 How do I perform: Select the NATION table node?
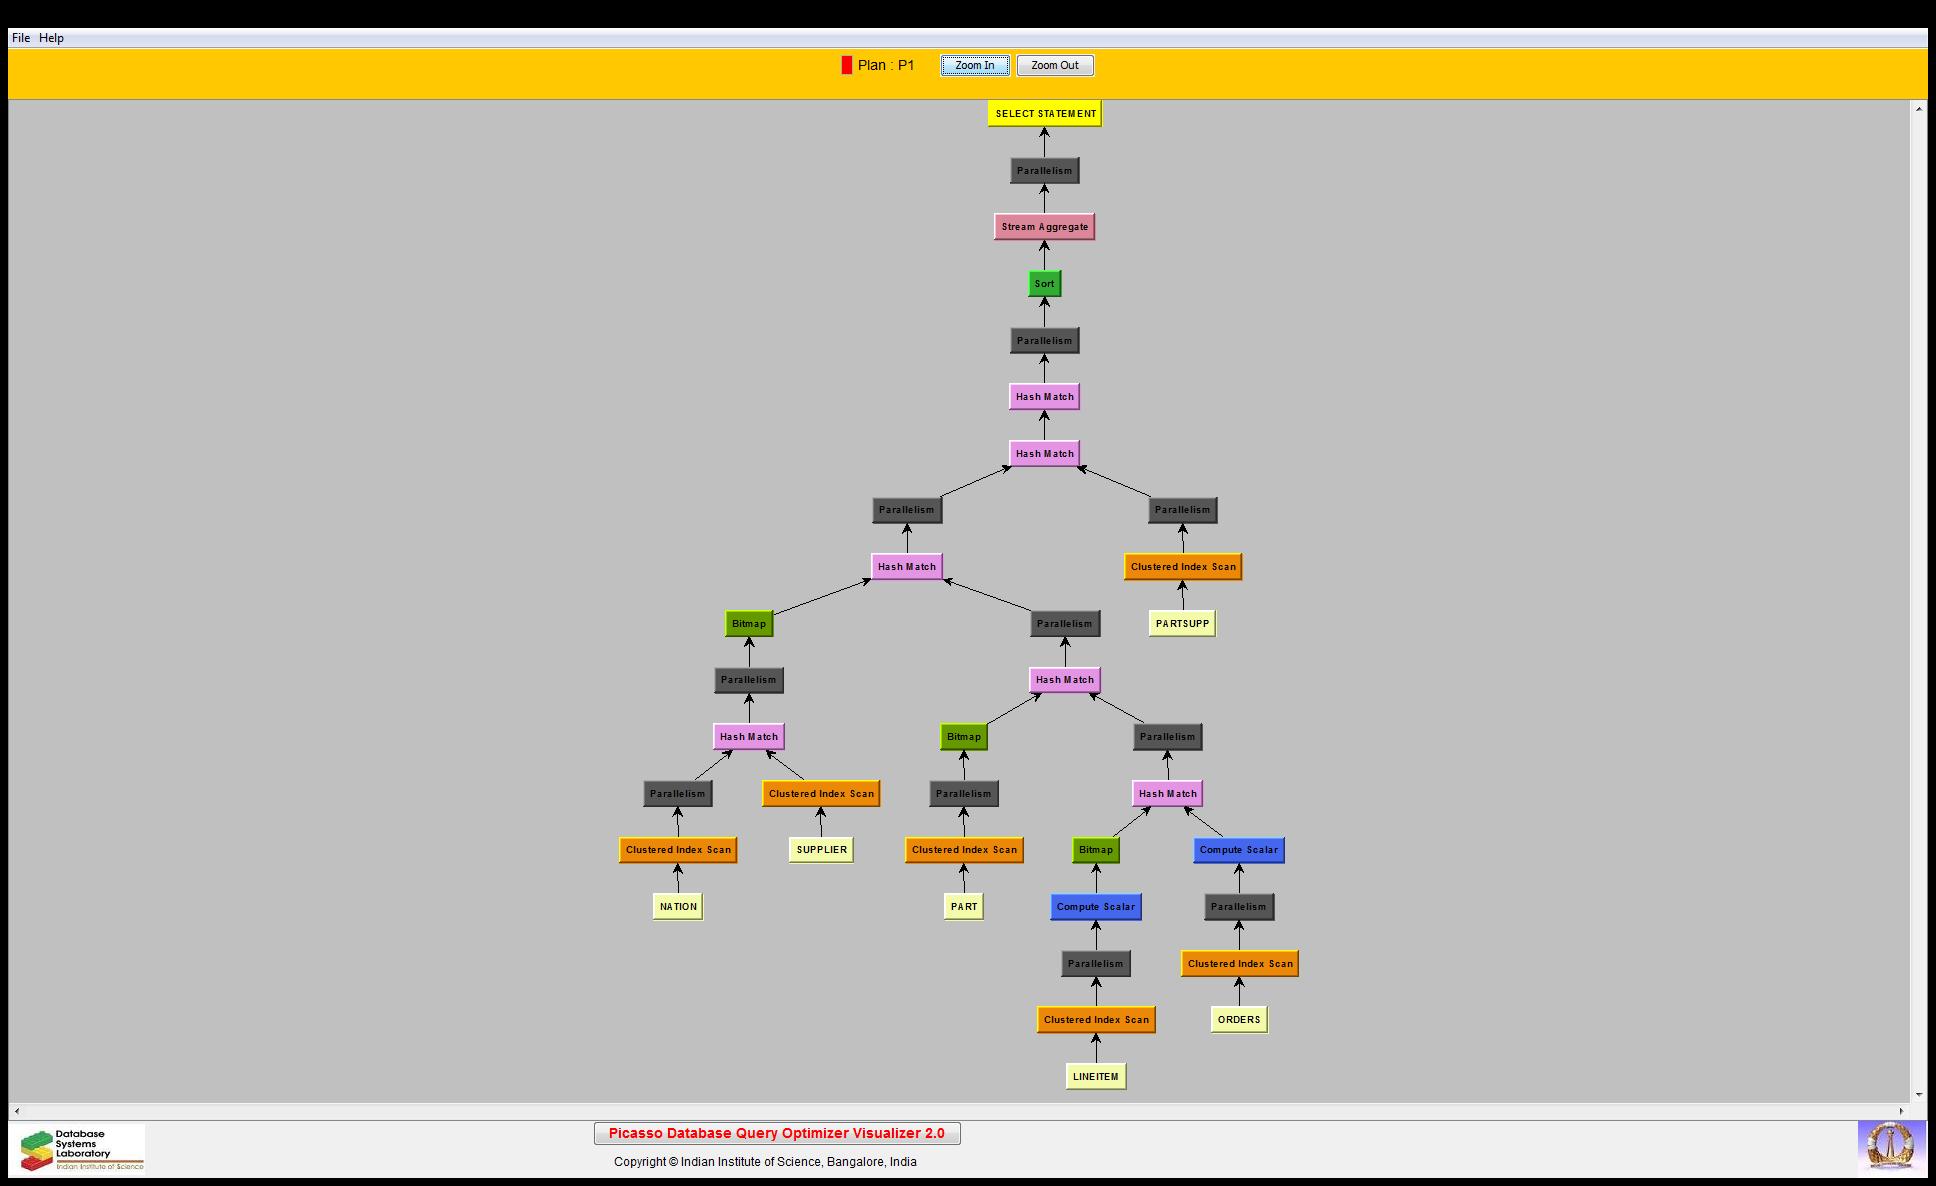(677, 907)
